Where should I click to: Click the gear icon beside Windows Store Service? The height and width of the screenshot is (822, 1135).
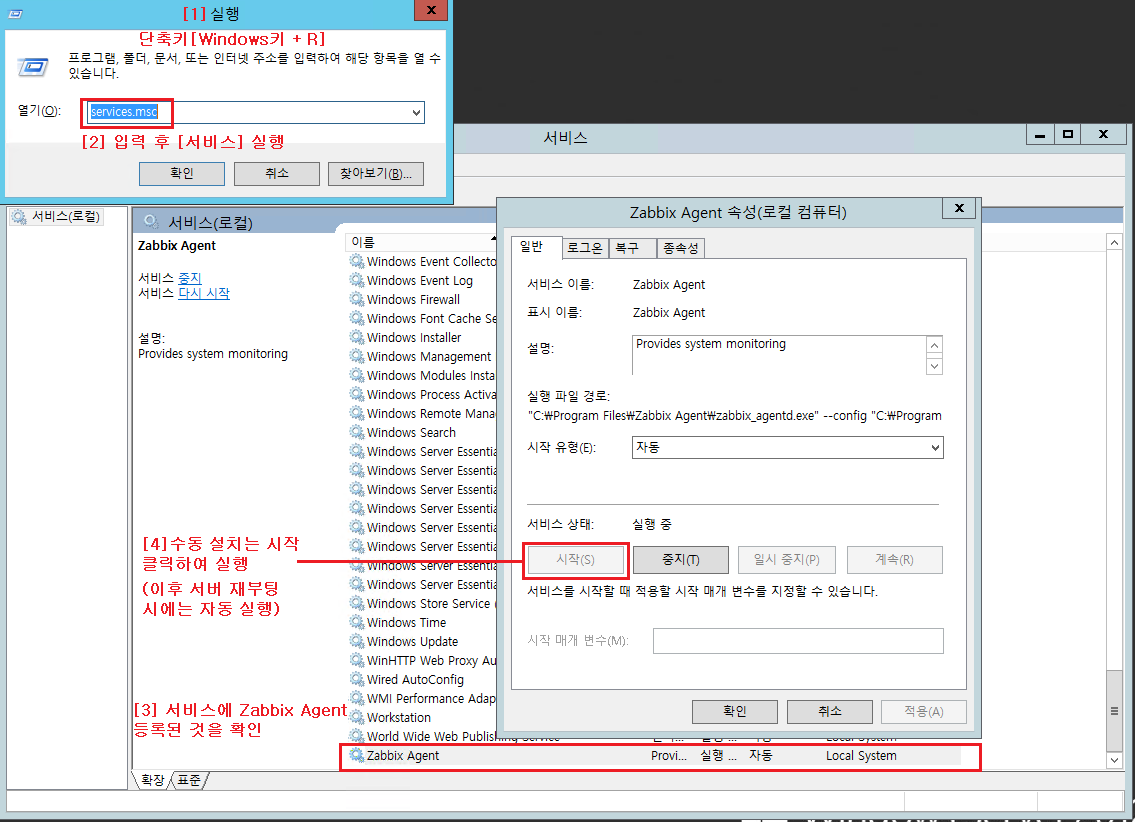click(x=357, y=603)
